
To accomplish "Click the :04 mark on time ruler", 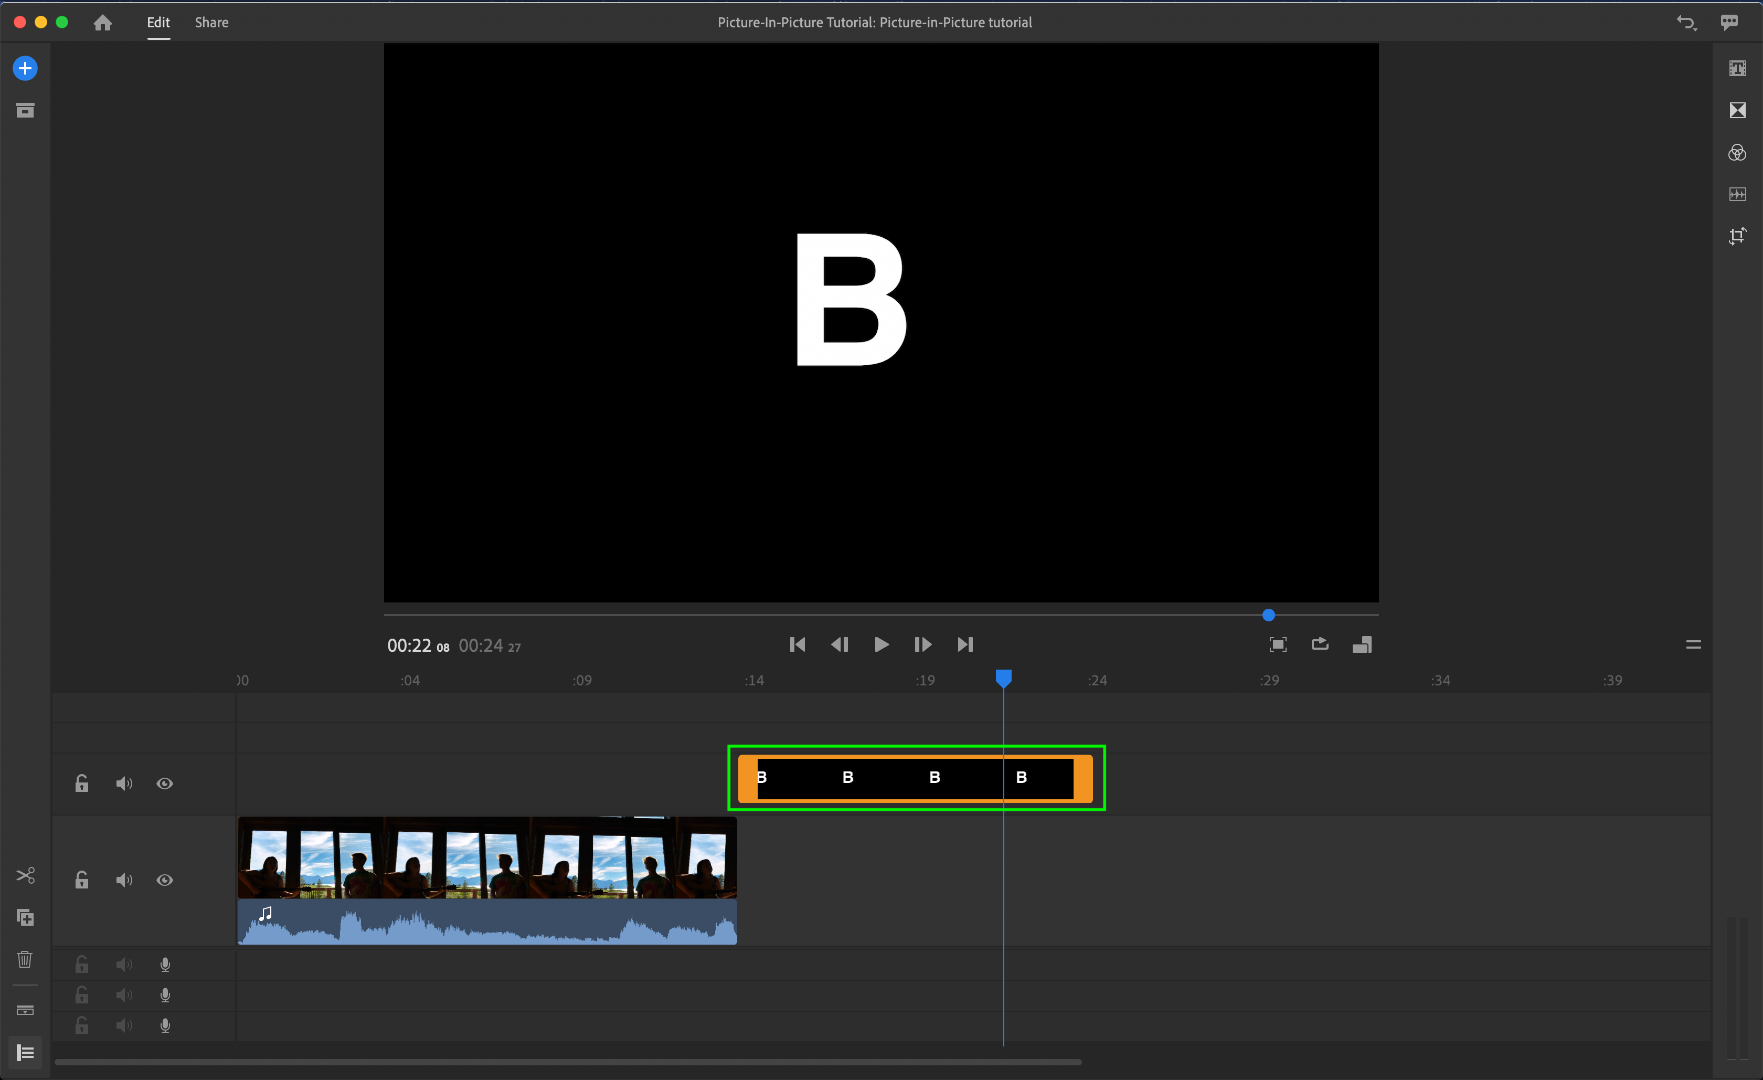I will [410, 680].
